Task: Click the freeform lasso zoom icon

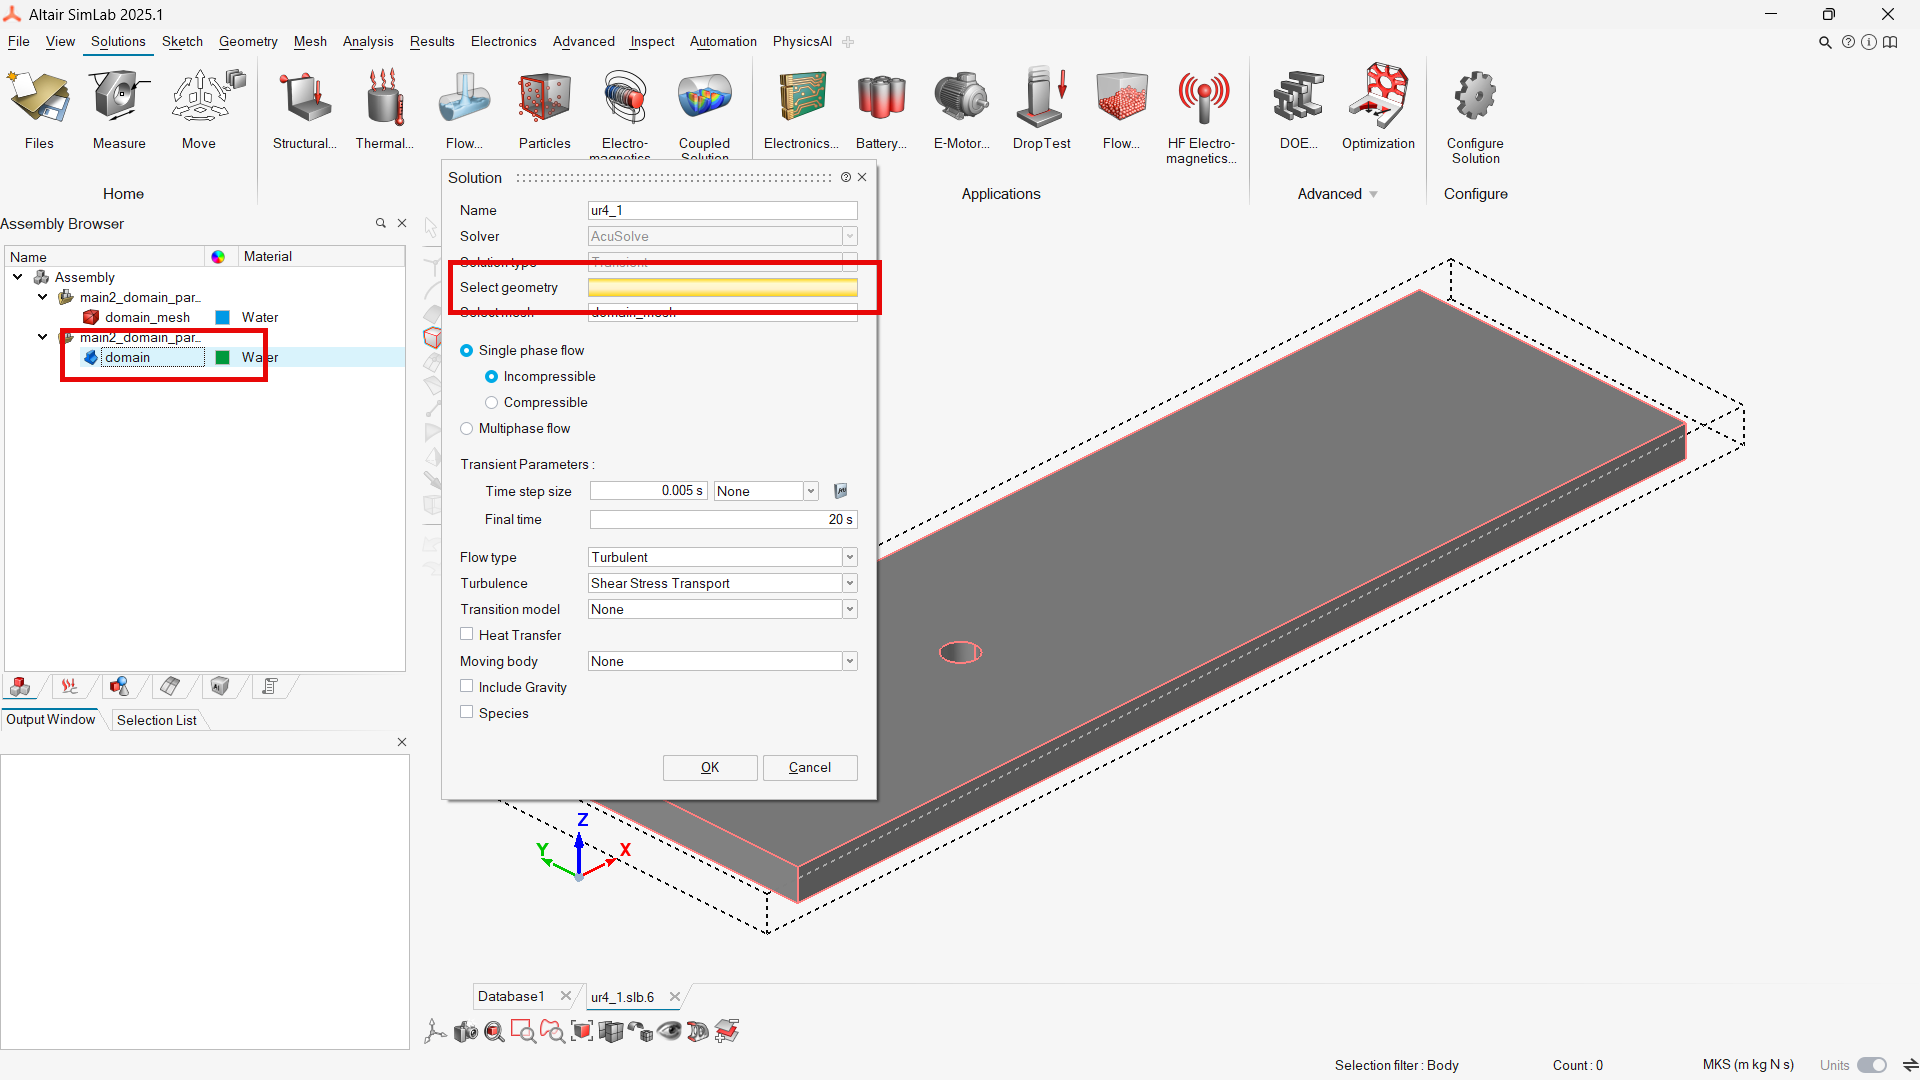Action: 552,1031
